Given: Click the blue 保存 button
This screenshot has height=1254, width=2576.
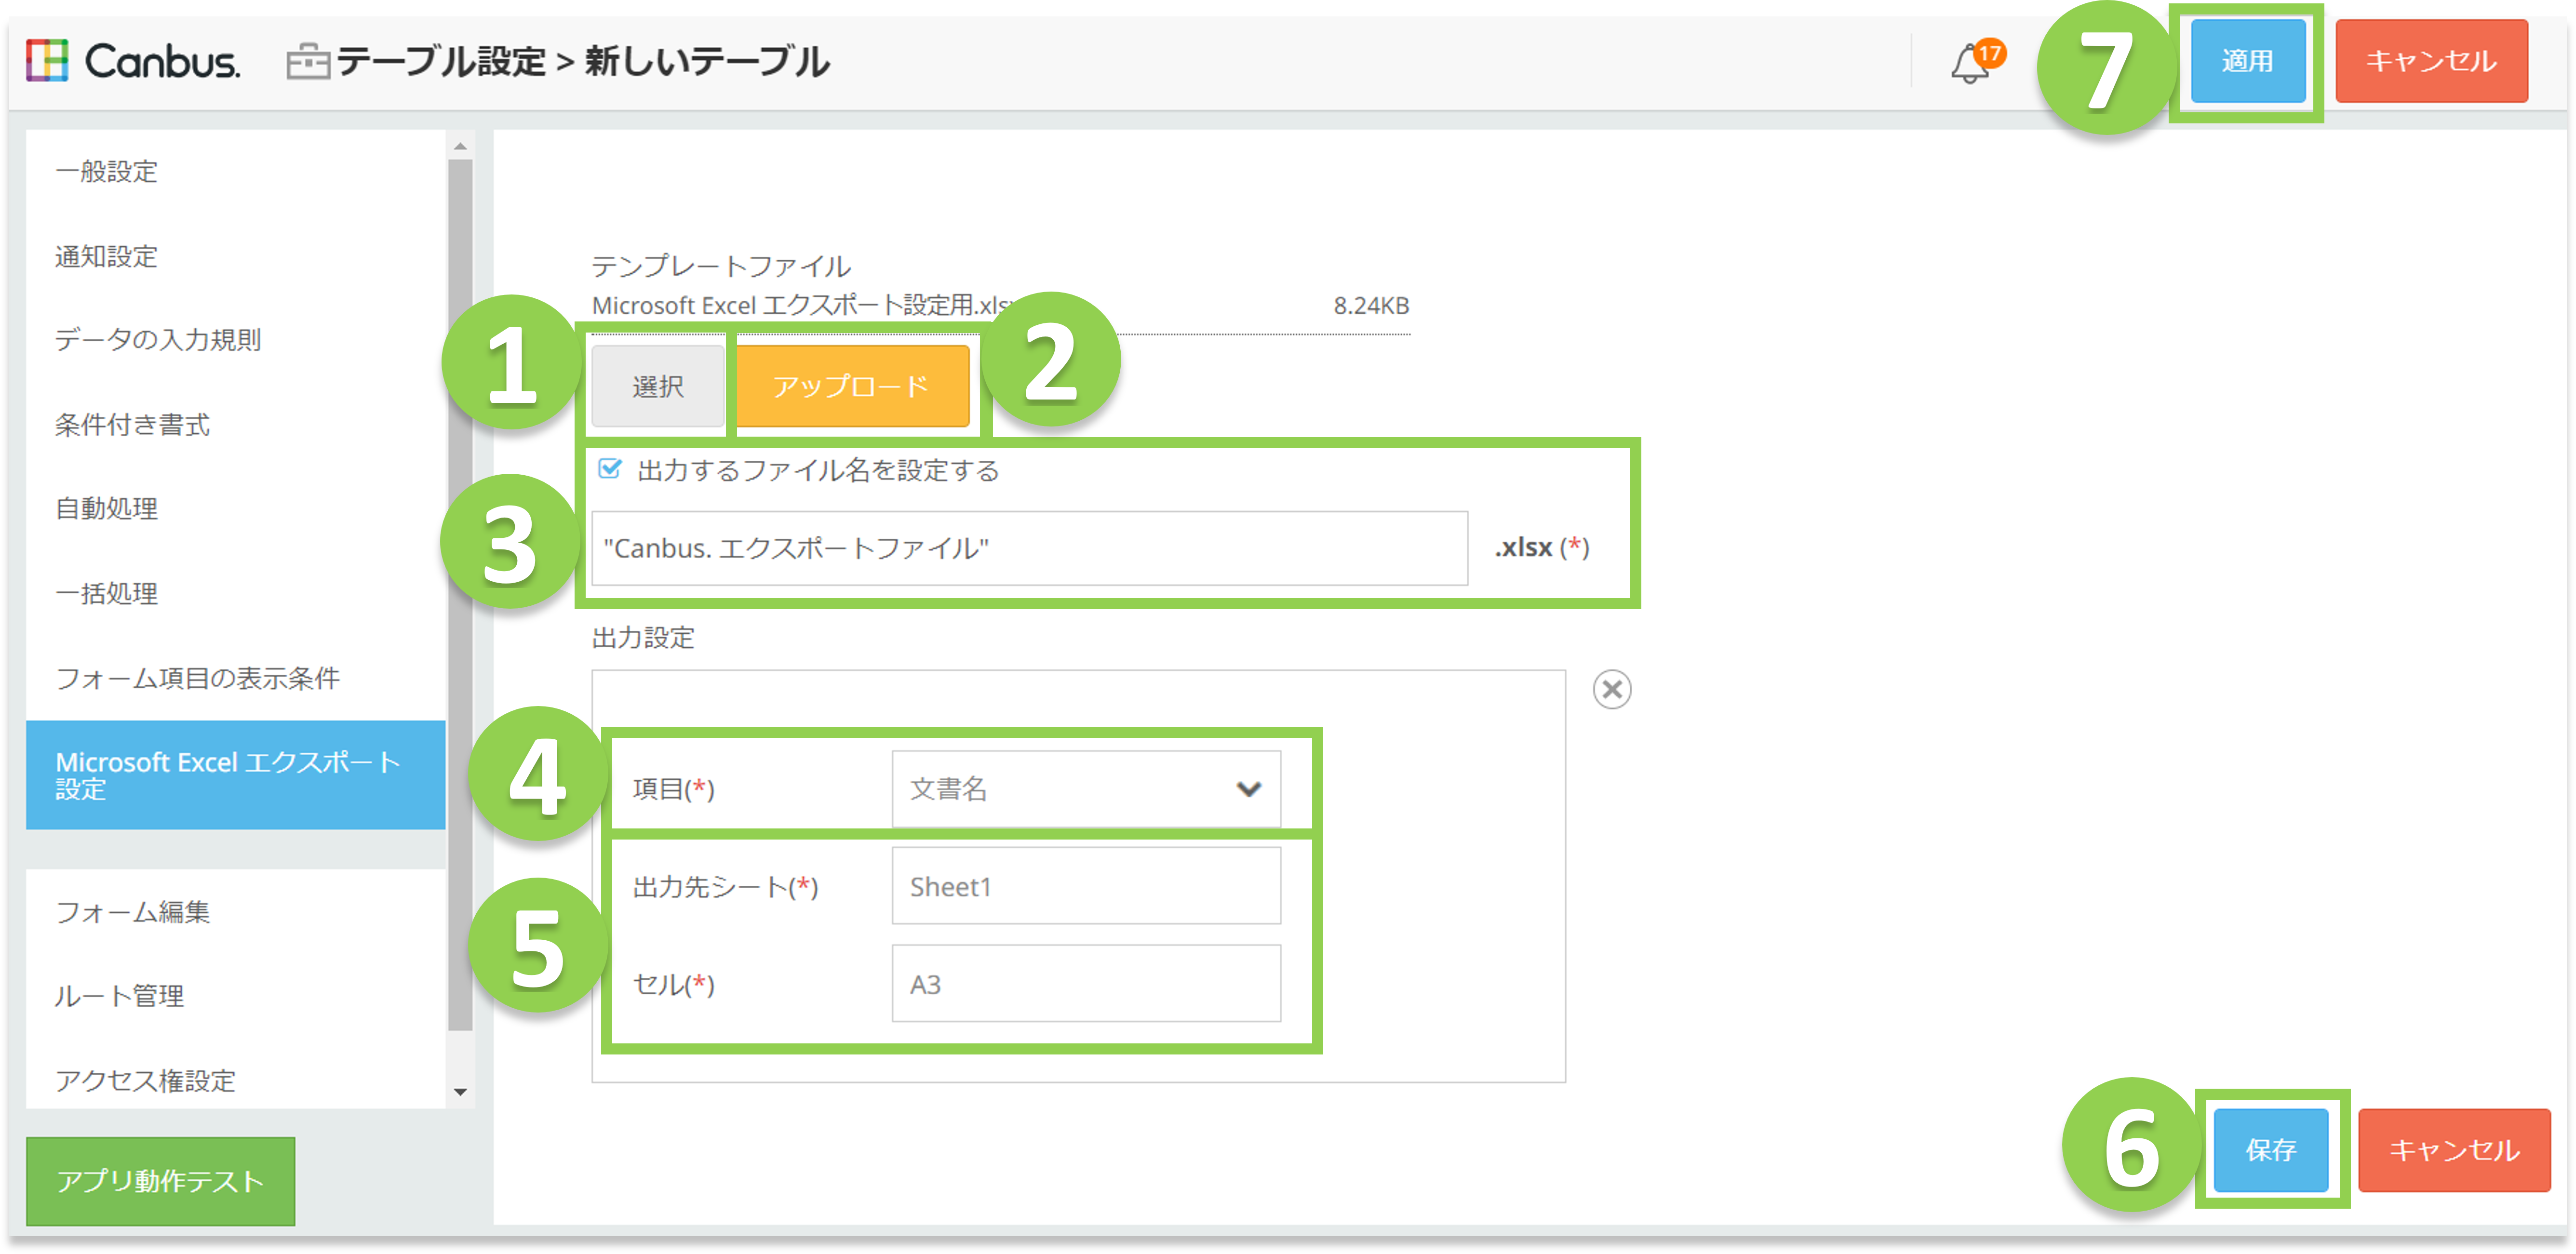Looking at the screenshot, I should click(x=2270, y=1149).
